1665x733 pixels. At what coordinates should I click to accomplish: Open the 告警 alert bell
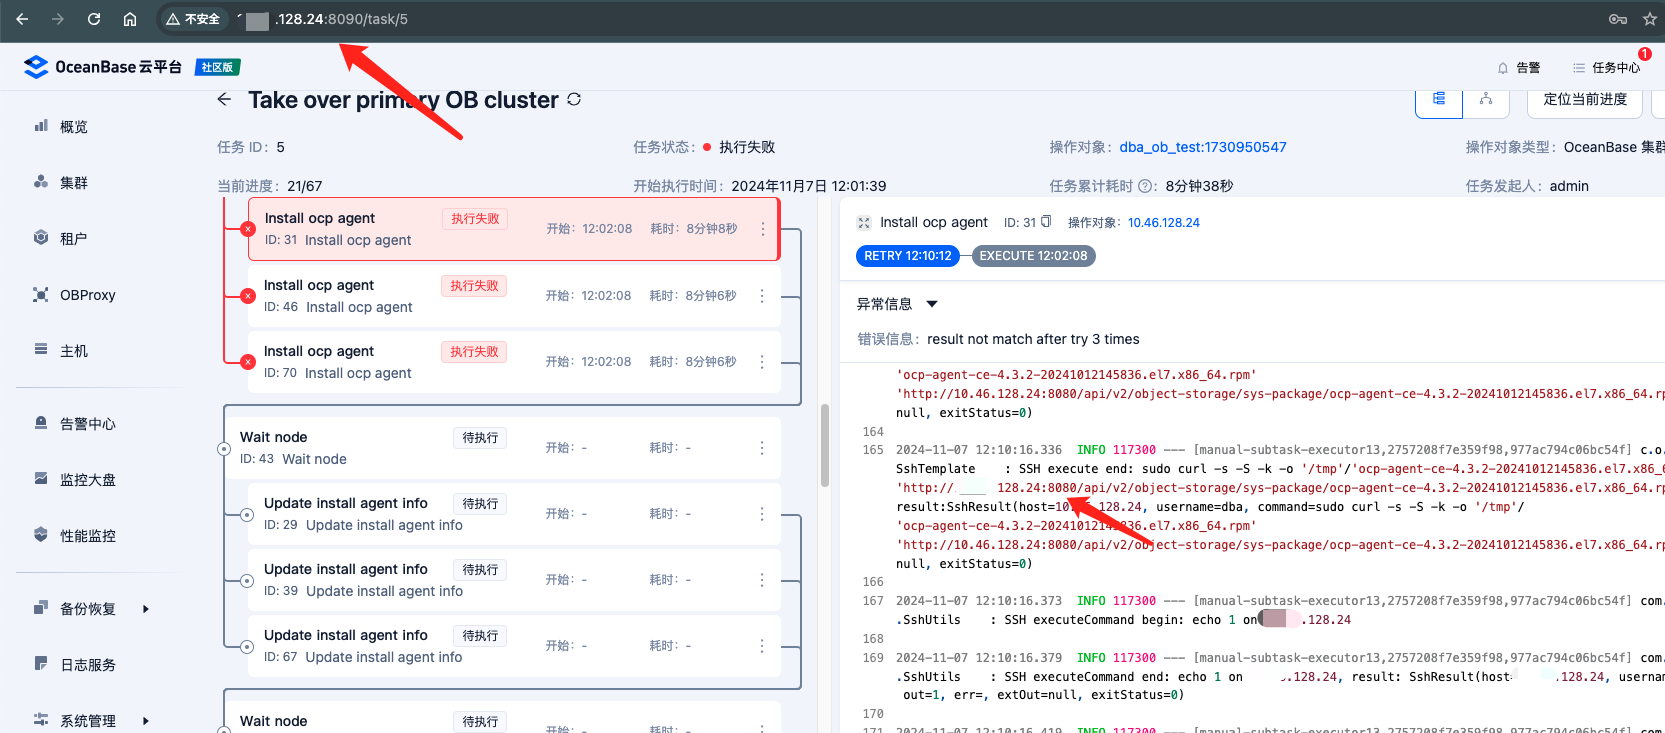coord(1518,68)
